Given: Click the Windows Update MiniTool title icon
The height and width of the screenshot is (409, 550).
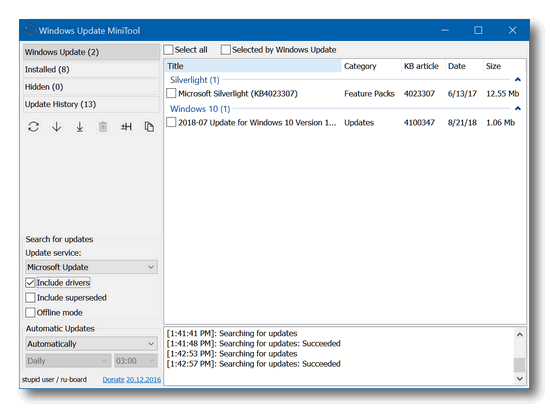Looking at the screenshot, I should point(31,31).
